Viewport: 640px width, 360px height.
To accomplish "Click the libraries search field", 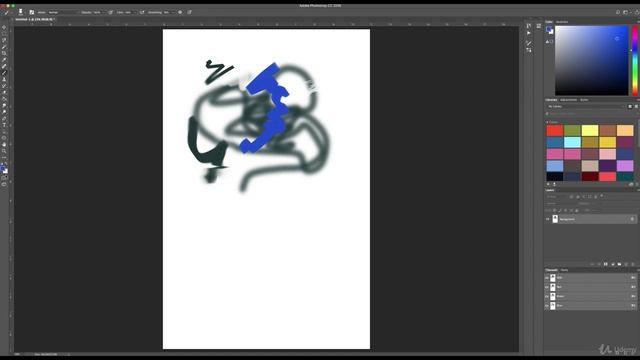I will coord(590,114).
